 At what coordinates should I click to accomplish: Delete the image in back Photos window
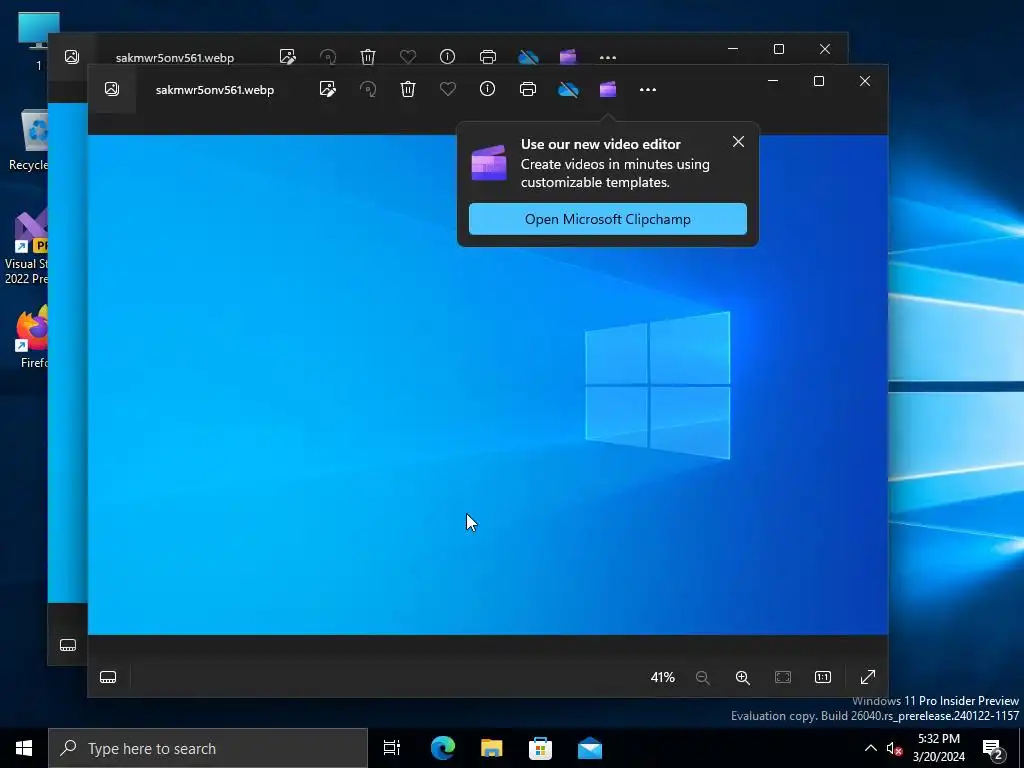(368, 57)
